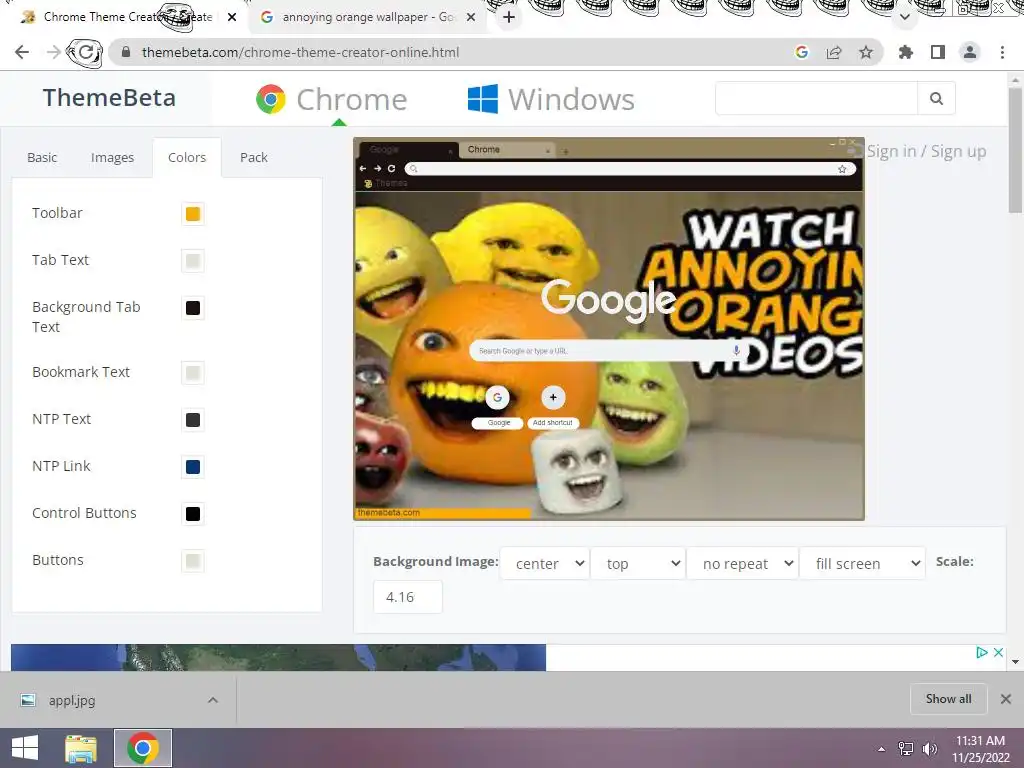Switch to the Pack tab
The width and height of the screenshot is (1024, 768).
tap(253, 157)
